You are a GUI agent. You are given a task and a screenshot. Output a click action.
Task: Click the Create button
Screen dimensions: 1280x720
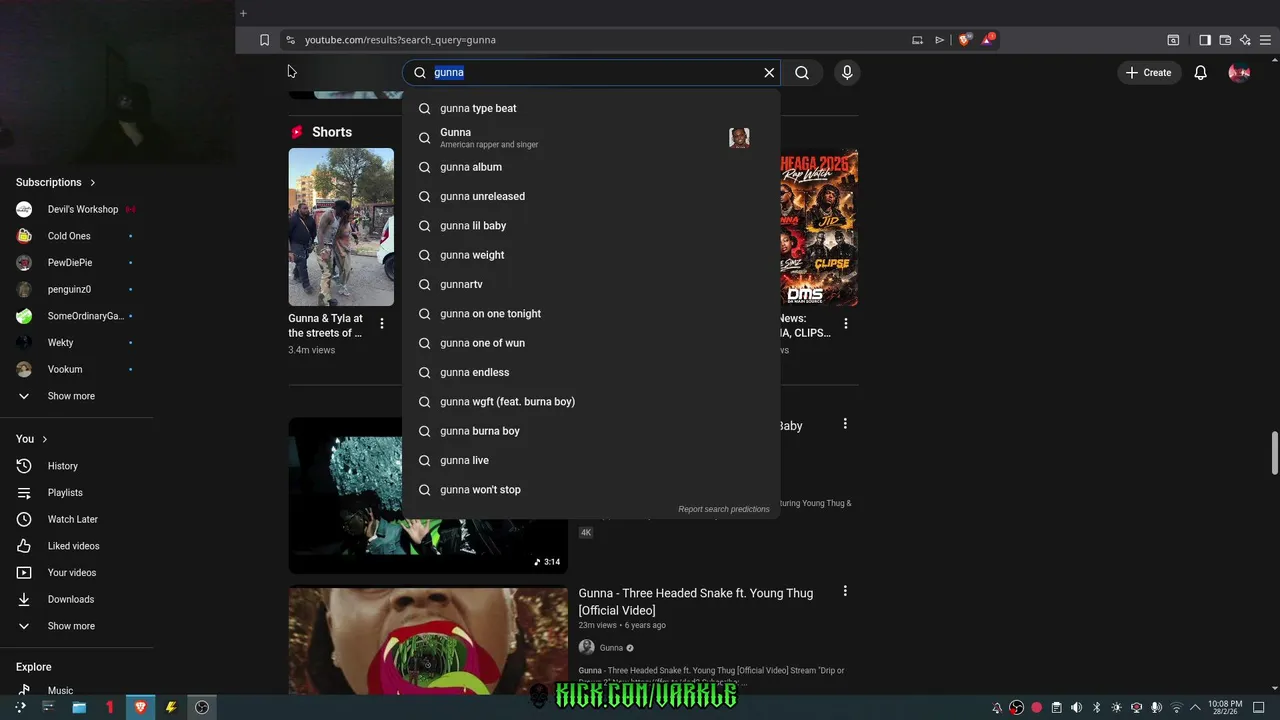(1148, 72)
